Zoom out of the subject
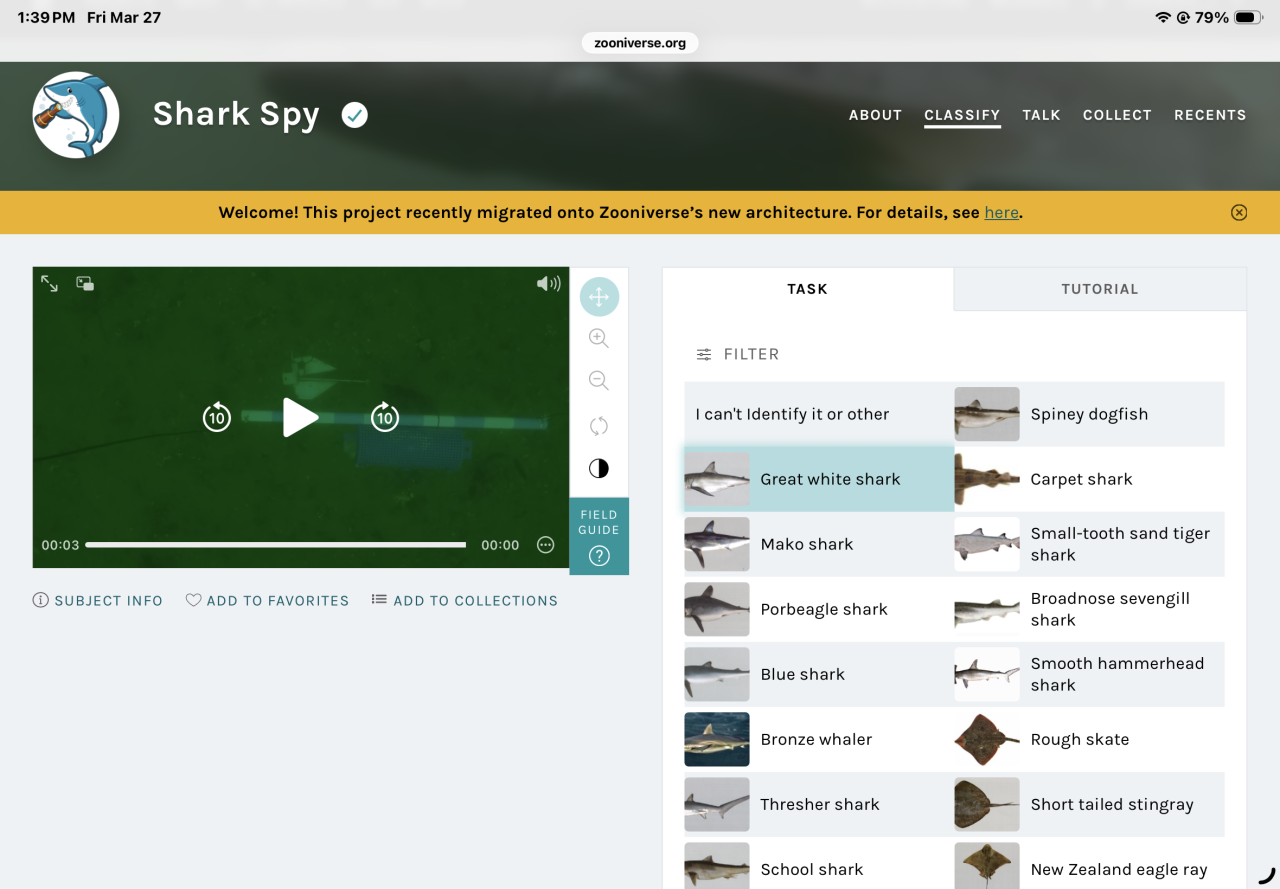1280x889 pixels. (x=599, y=380)
